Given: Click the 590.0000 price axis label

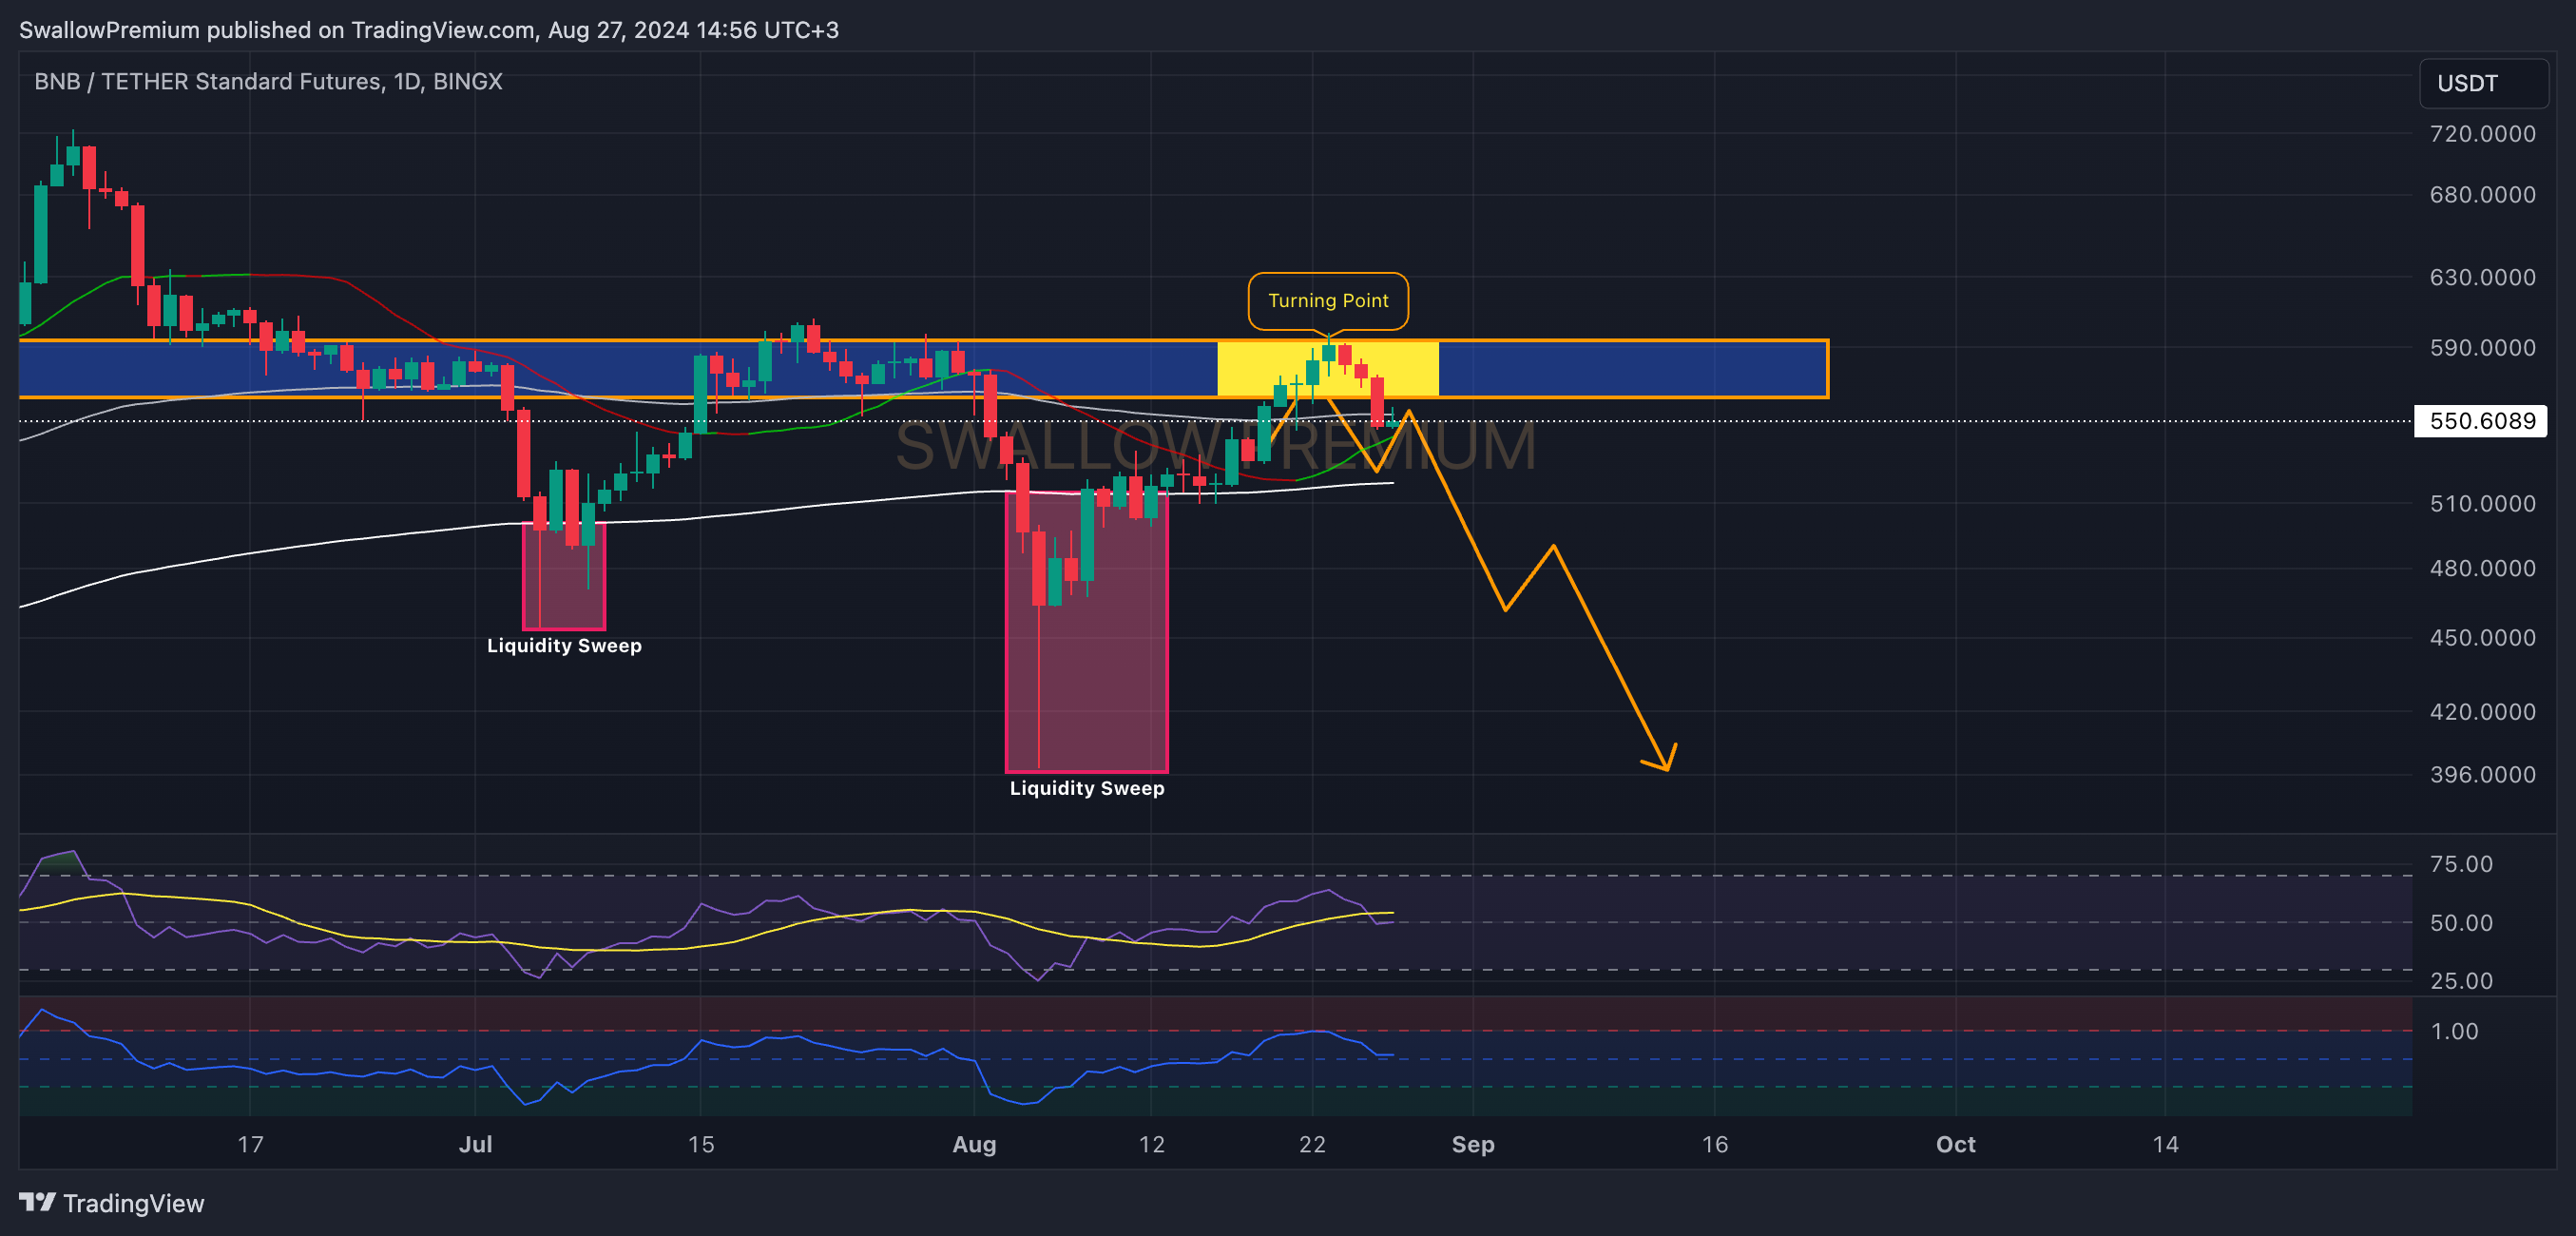Looking at the screenshot, I should (2482, 348).
